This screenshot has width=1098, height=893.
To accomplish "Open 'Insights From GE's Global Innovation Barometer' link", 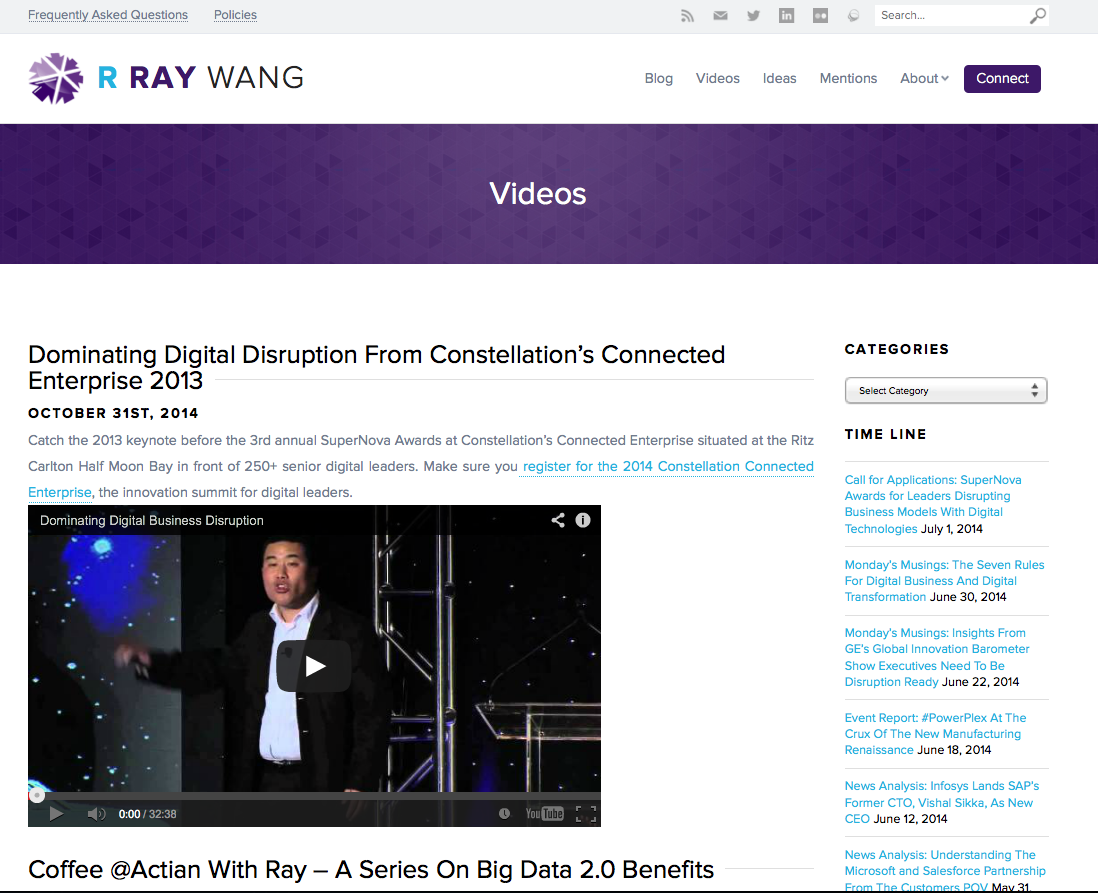I will click(937, 657).
